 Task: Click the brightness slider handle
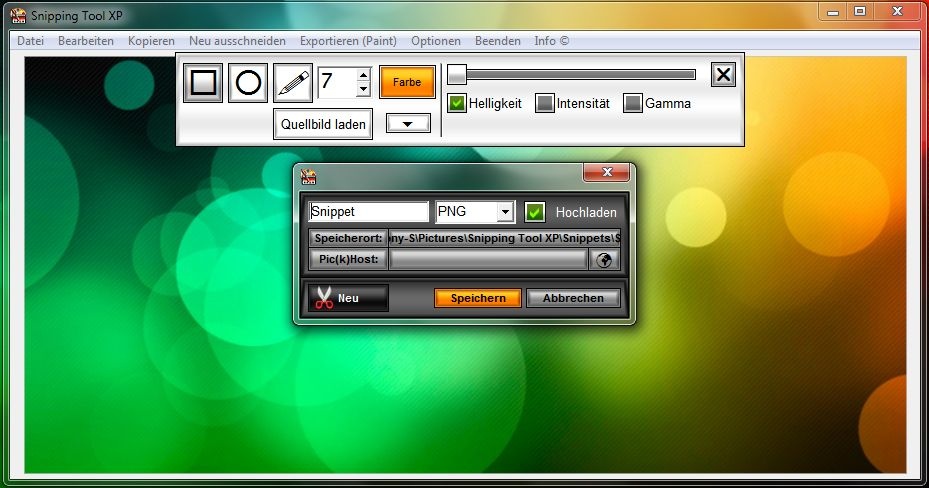click(457, 75)
